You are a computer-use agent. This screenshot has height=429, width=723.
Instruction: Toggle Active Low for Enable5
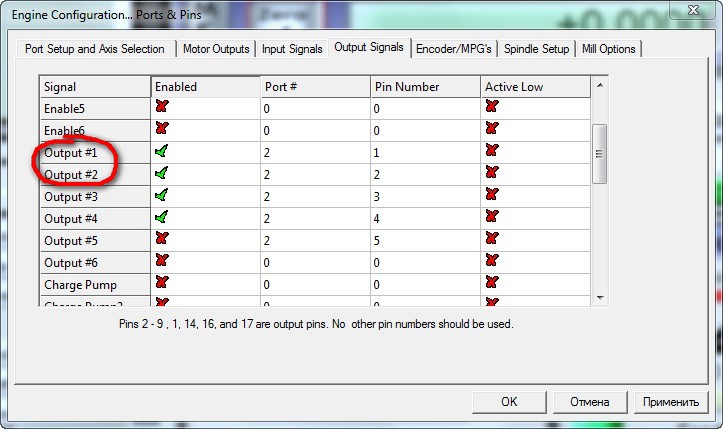point(492,106)
